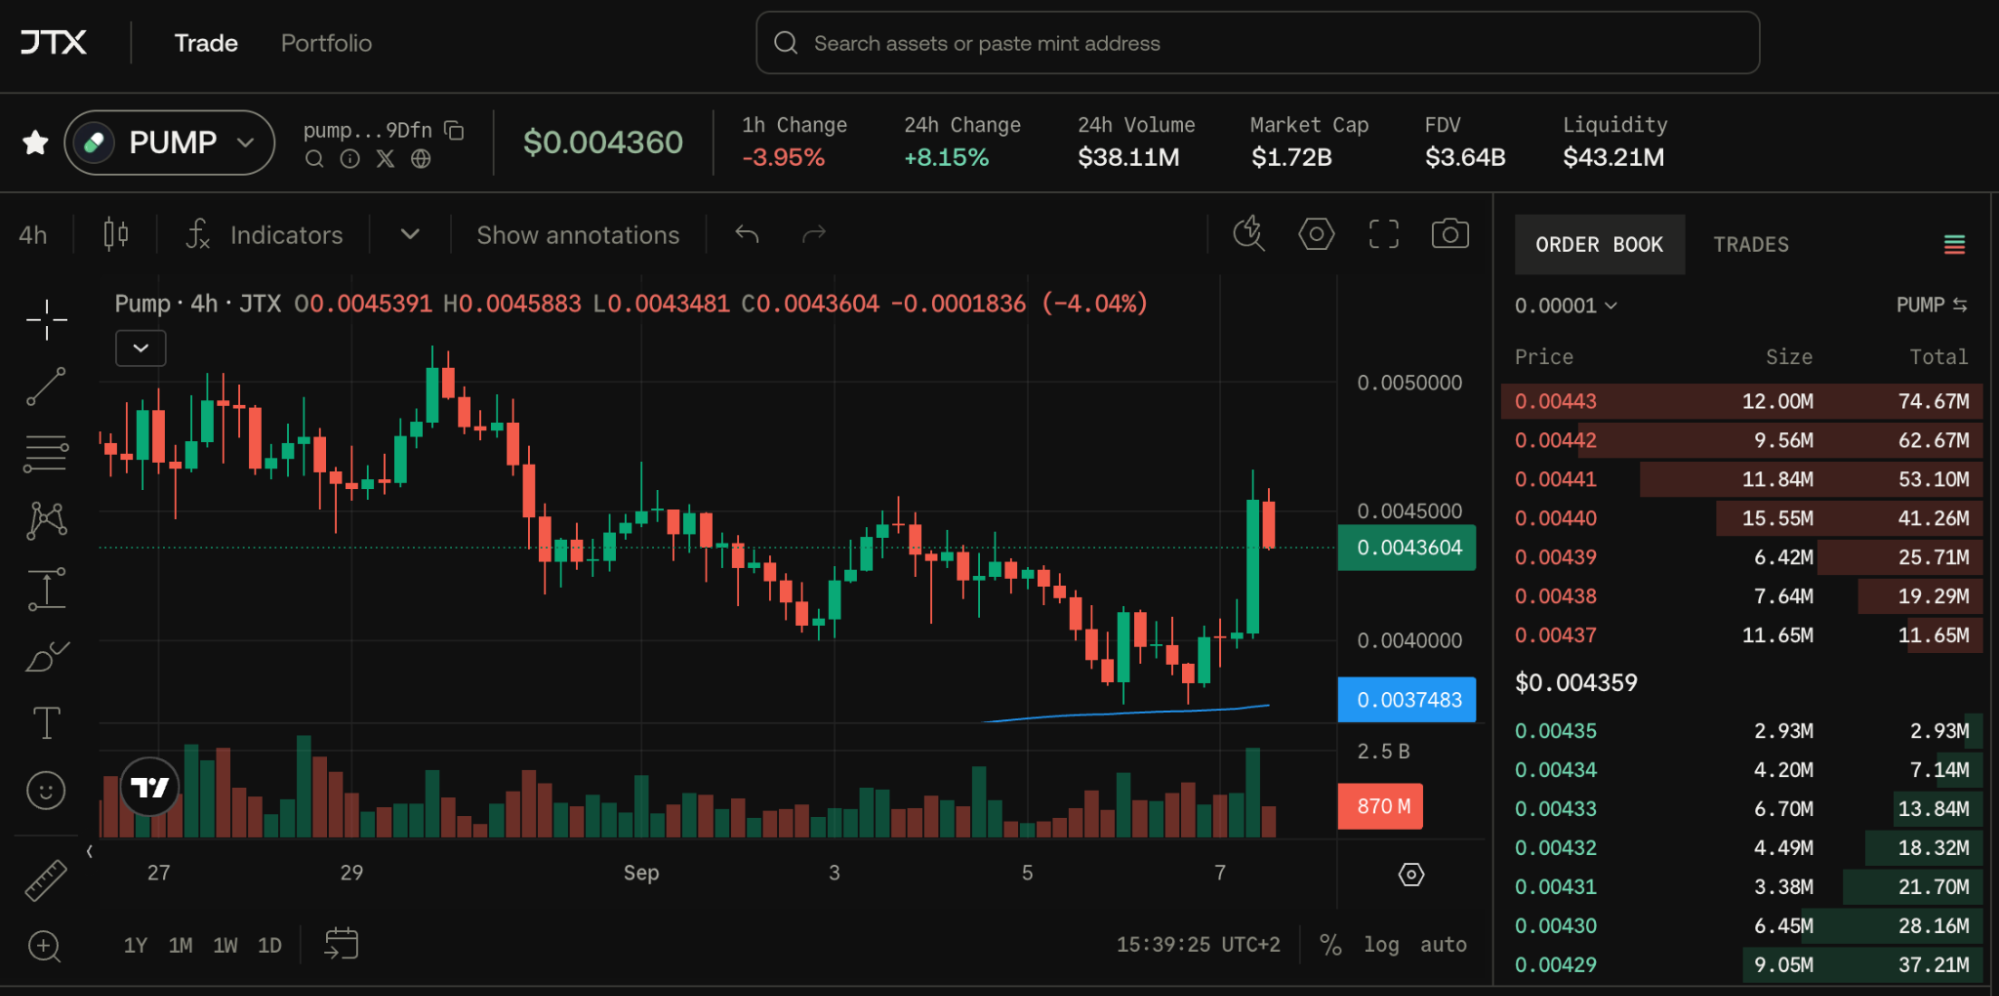The width and height of the screenshot is (1999, 996).
Task: Open the token's X profile icon
Action: pyautogui.click(x=385, y=158)
